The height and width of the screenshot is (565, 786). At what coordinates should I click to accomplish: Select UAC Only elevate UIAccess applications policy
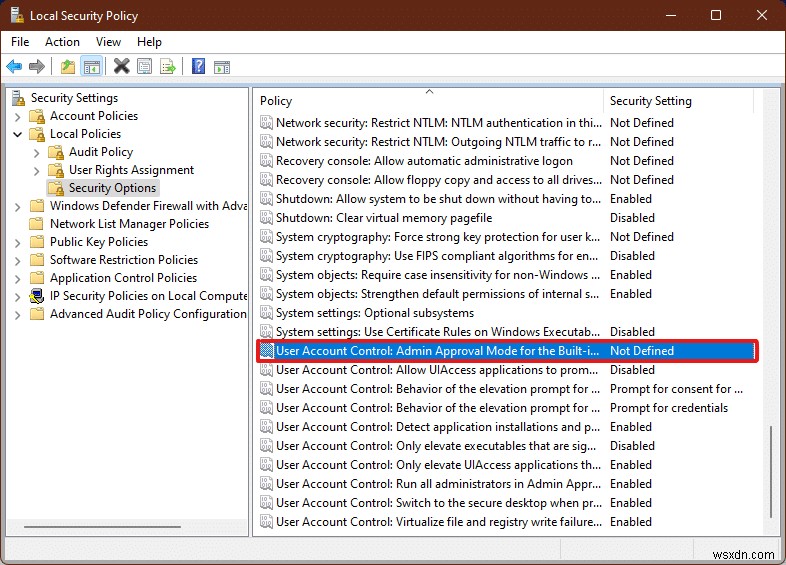click(x=507, y=465)
